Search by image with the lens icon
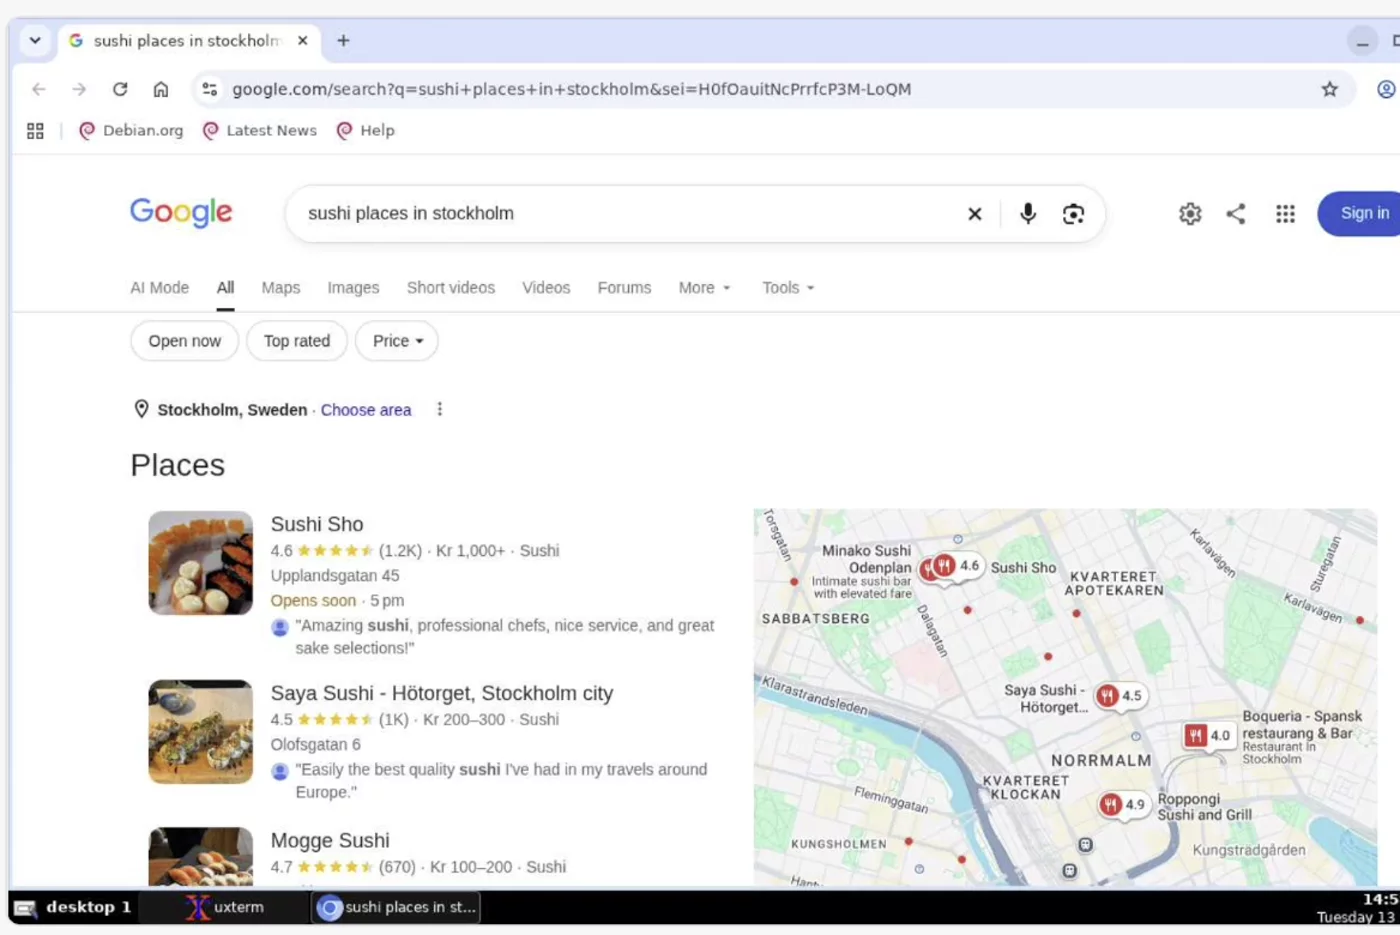This screenshot has width=1400, height=935. [1073, 214]
